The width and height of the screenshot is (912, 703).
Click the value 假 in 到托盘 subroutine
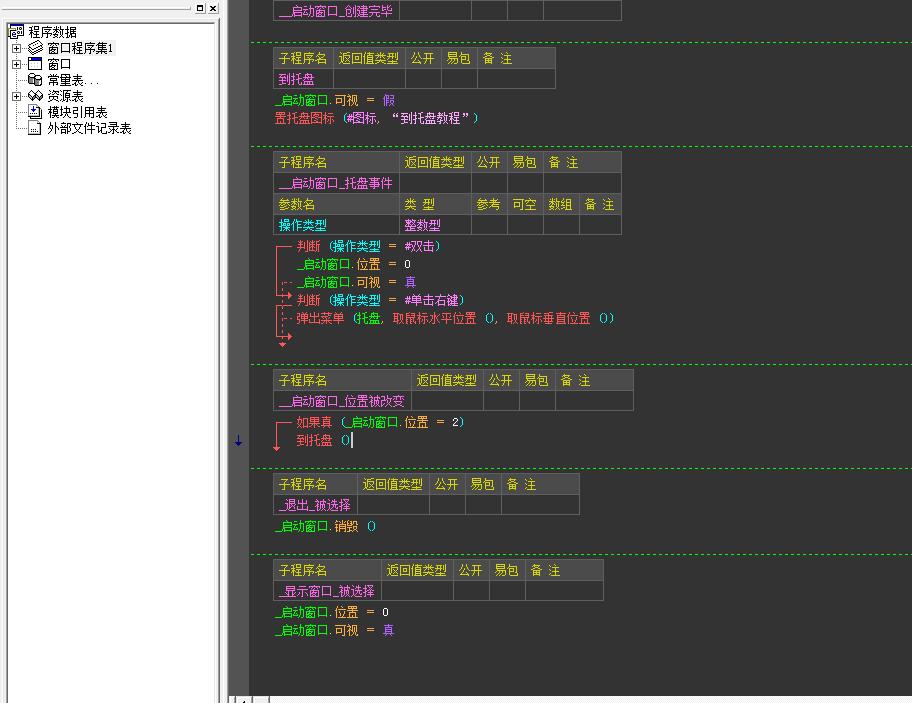[389, 100]
